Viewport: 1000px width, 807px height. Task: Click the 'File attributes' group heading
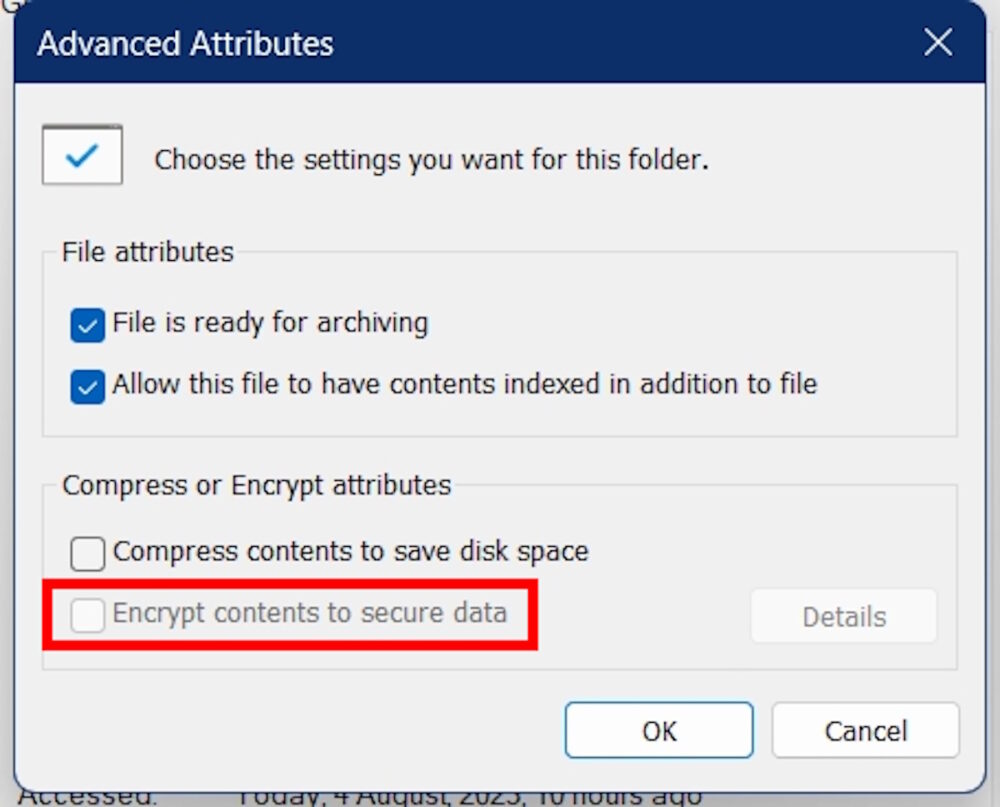pos(148,251)
